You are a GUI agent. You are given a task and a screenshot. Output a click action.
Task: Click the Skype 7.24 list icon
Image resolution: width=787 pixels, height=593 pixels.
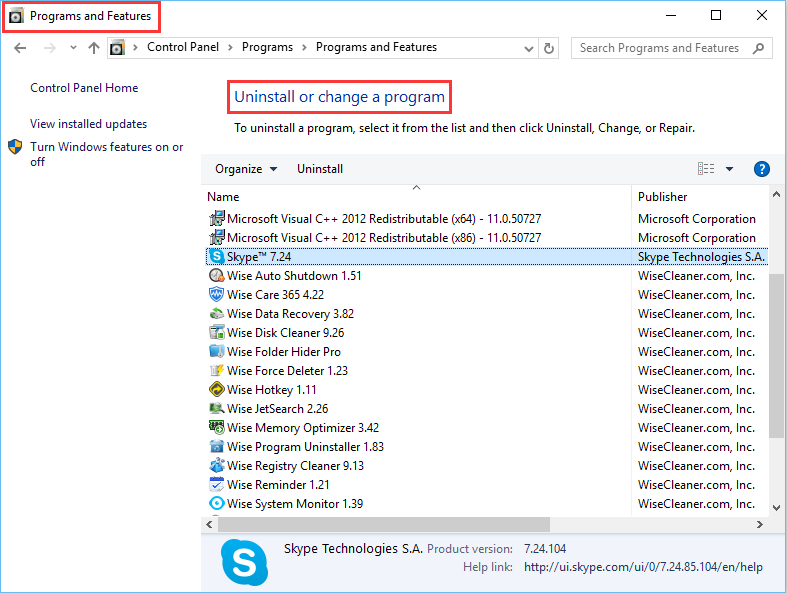(x=217, y=257)
